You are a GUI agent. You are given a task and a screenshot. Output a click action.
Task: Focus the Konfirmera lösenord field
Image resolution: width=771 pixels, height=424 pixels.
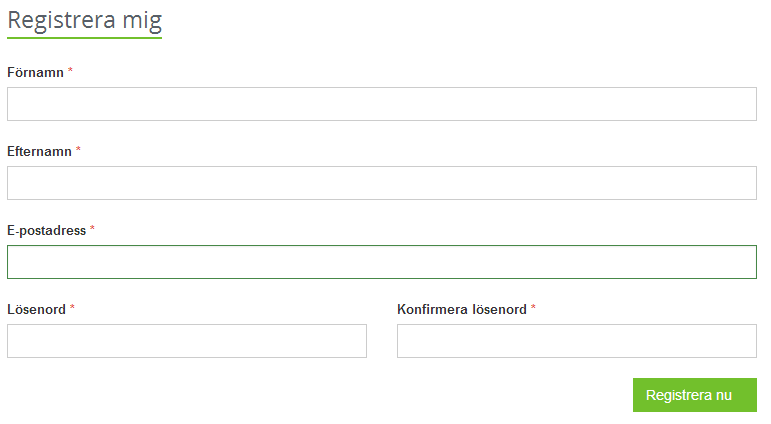click(576, 341)
